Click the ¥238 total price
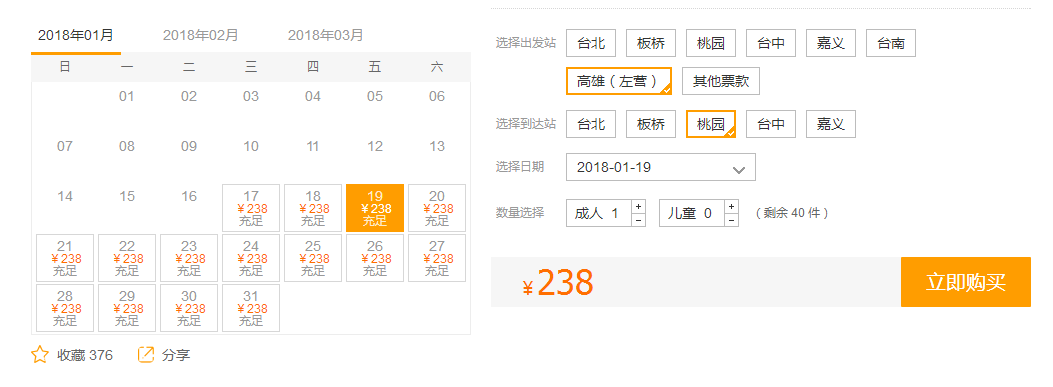This screenshot has height=387, width=1053. (x=558, y=283)
